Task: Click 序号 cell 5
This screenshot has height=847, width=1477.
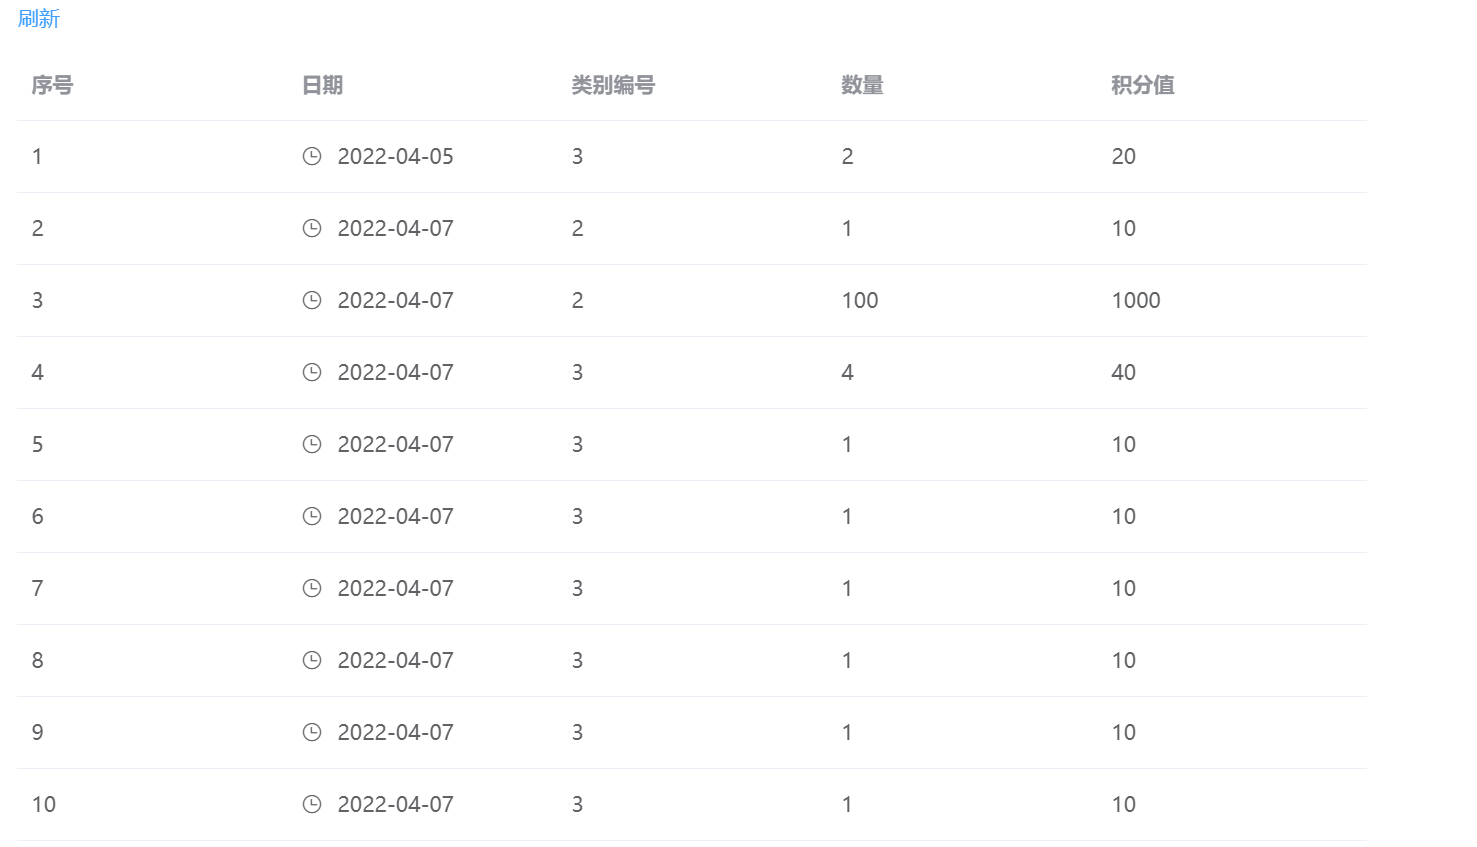Action: click(x=37, y=444)
